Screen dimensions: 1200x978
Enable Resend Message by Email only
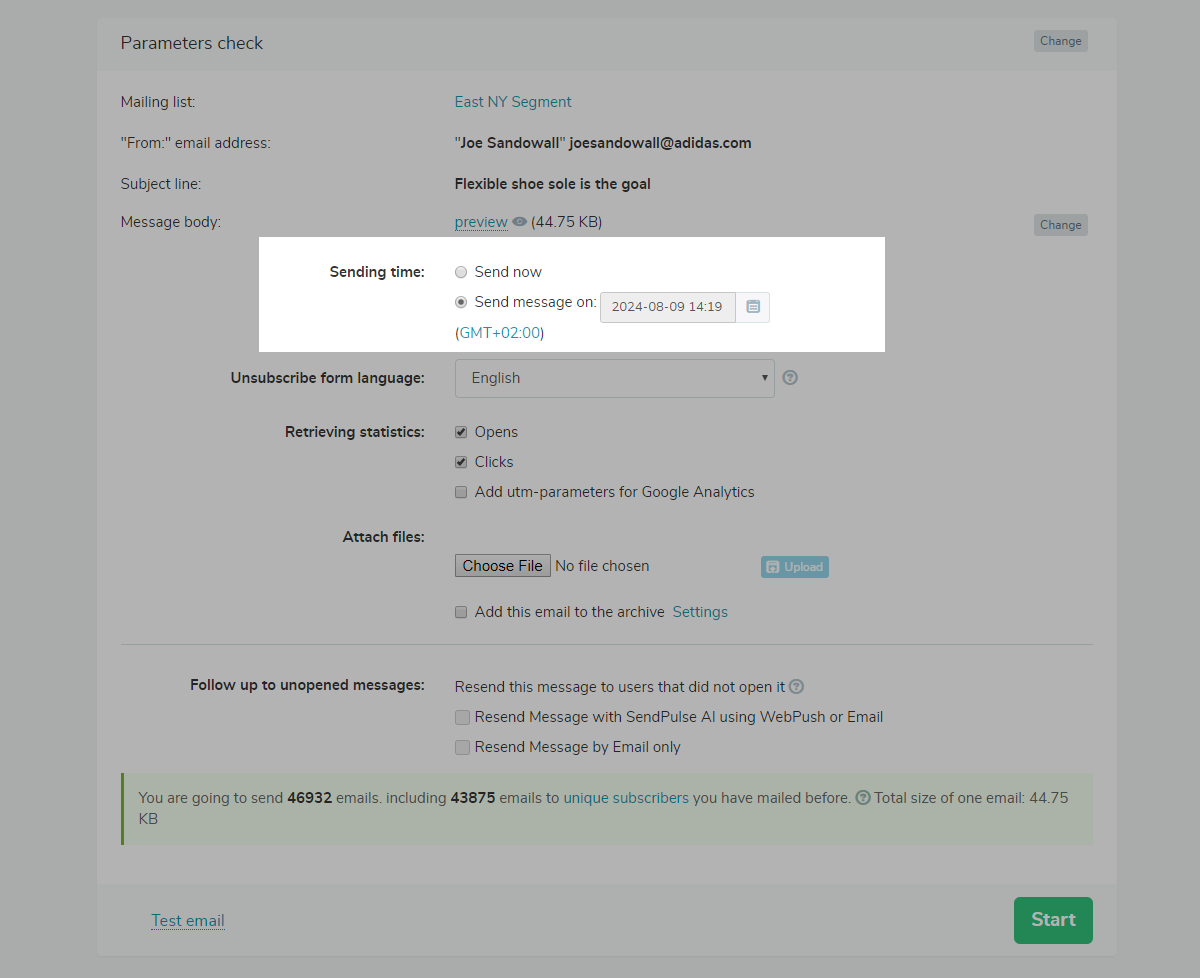(x=461, y=747)
